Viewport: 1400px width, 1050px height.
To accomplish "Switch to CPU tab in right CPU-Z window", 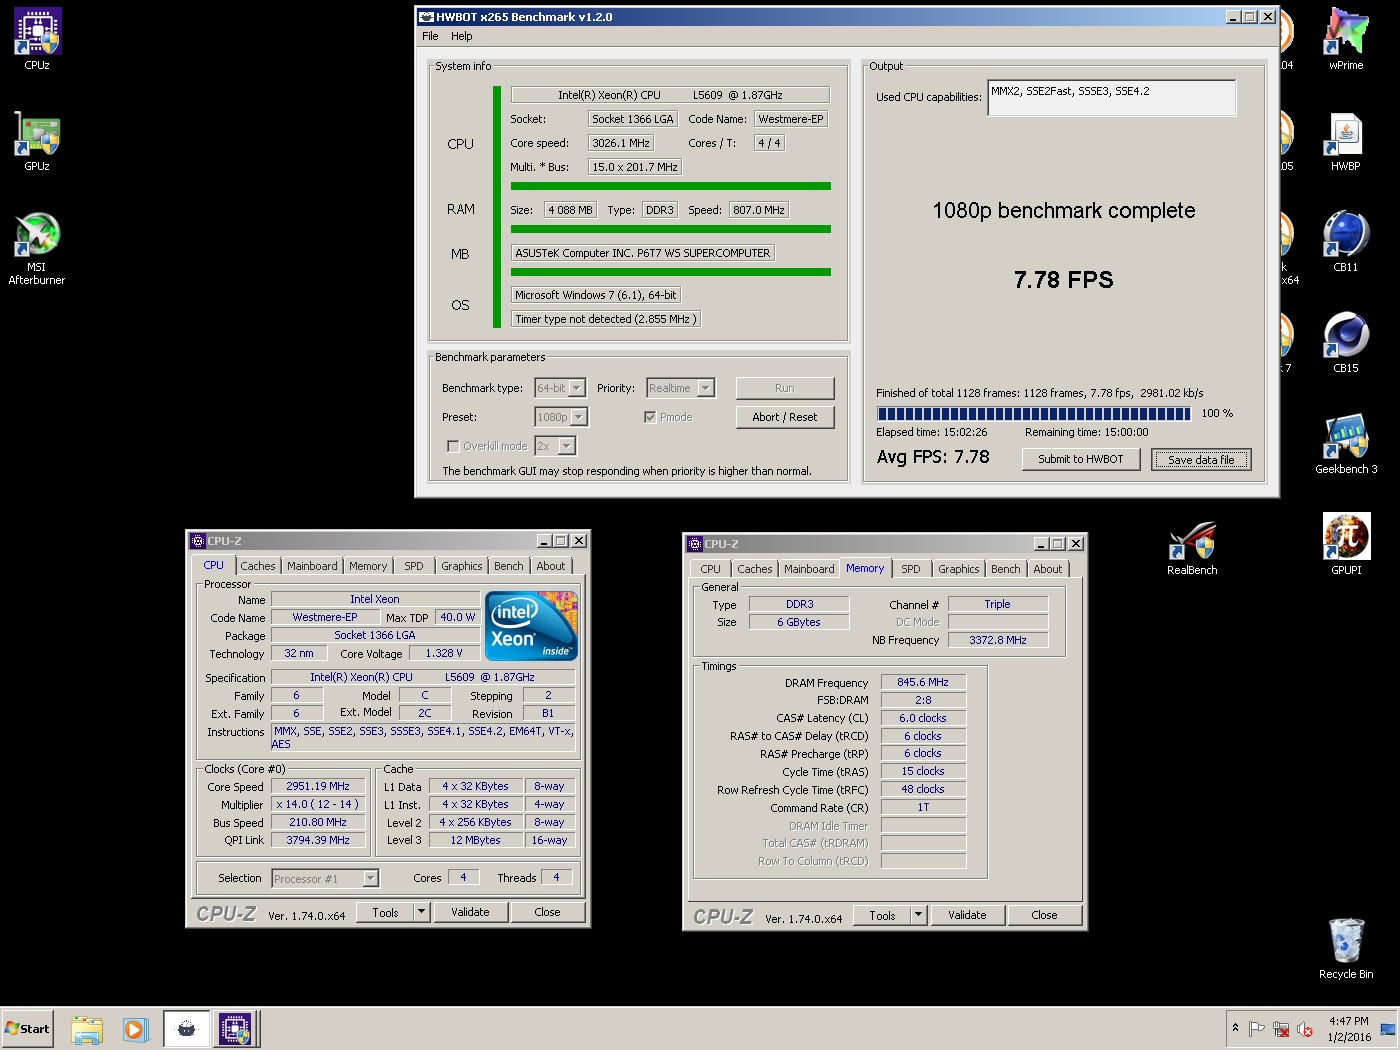I will (x=710, y=569).
